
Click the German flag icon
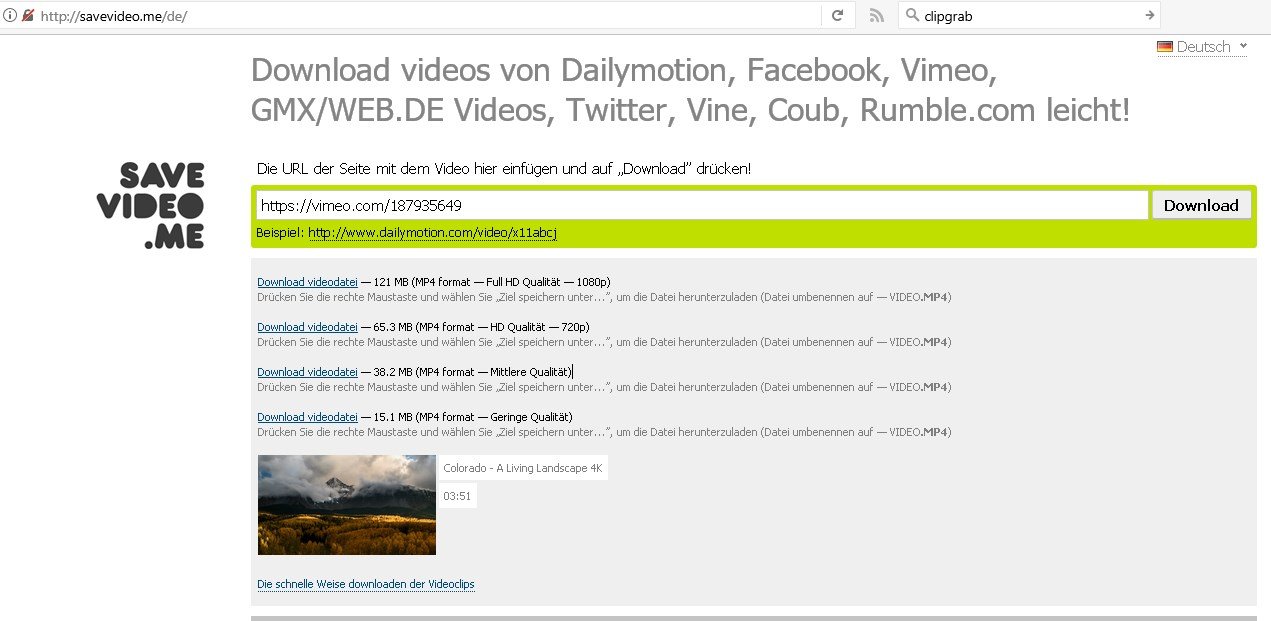pos(1165,47)
